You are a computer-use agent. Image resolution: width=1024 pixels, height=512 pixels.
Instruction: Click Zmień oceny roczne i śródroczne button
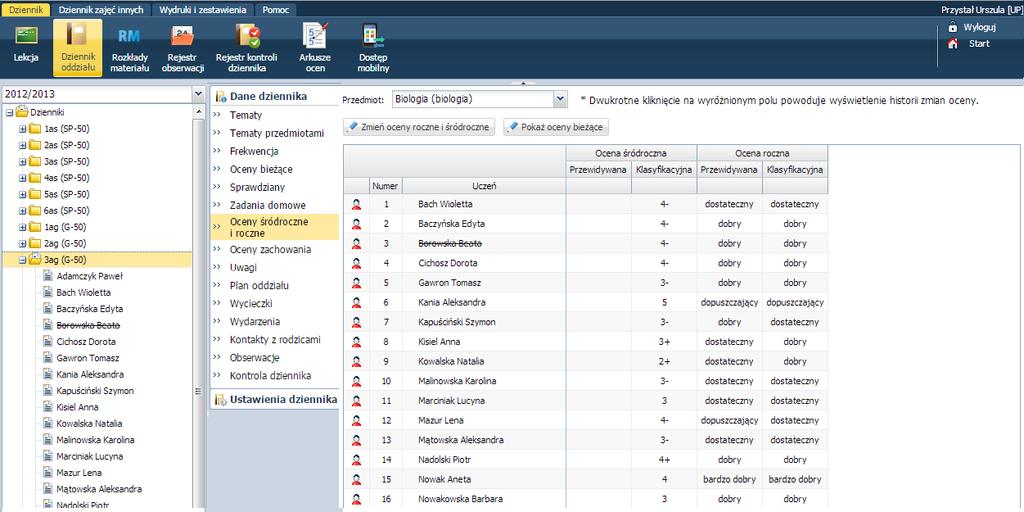click(x=419, y=127)
